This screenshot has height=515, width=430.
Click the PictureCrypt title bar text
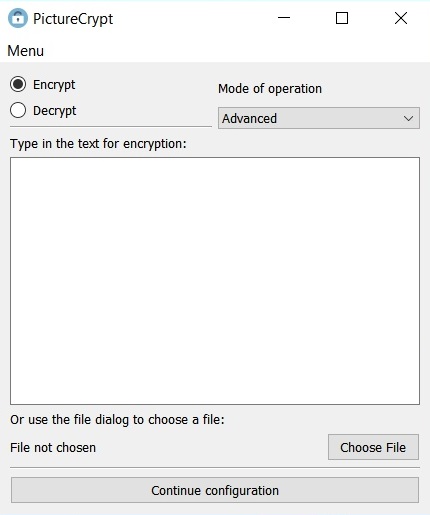73,19
